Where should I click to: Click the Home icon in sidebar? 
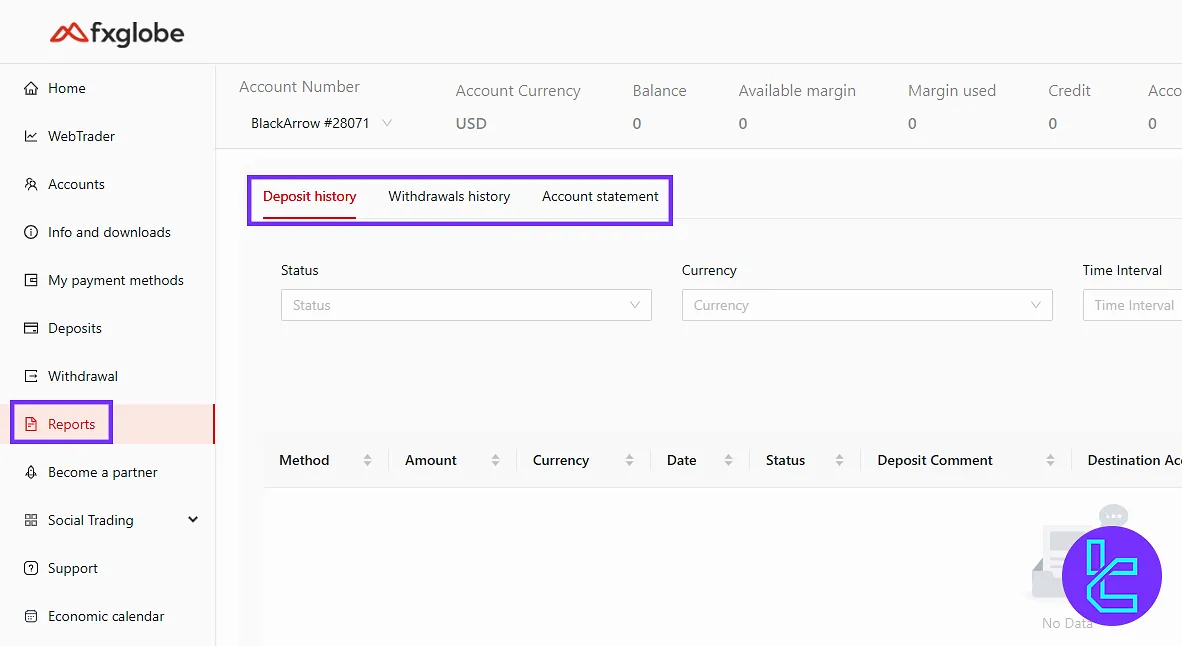(31, 88)
